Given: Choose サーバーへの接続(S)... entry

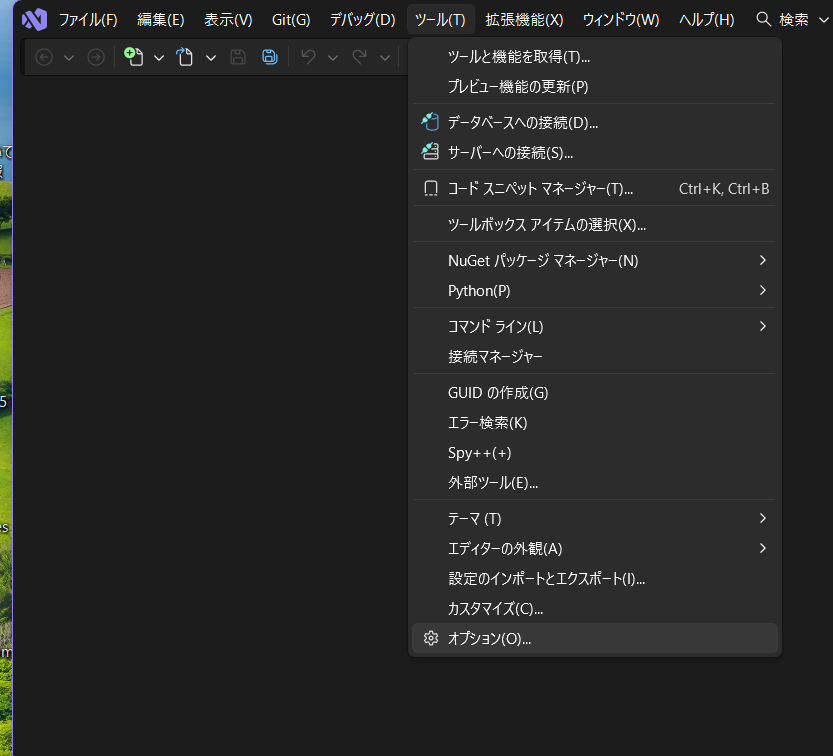Looking at the screenshot, I should click(x=594, y=152).
